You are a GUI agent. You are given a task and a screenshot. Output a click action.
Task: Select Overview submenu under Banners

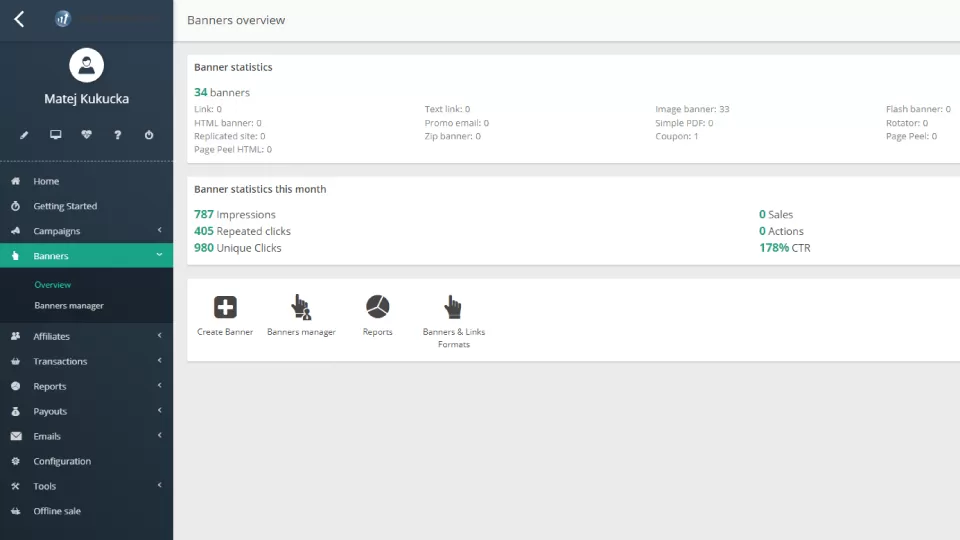point(53,285)
